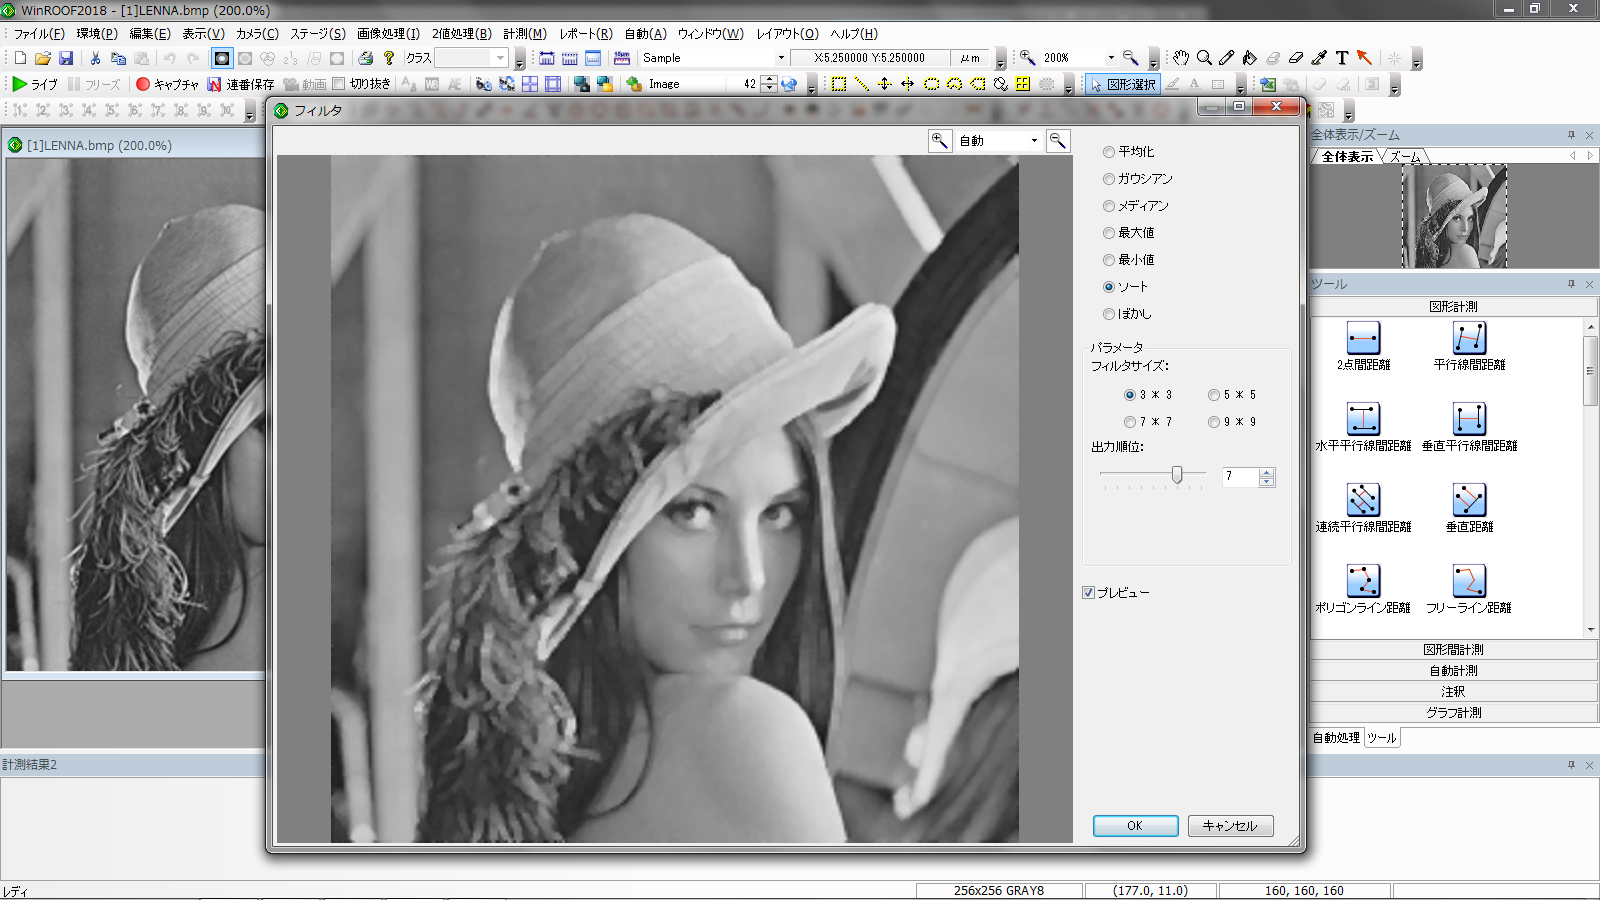Image resolution: width=1600 pixels, height=900 pixels.
Task: Click the zoom-in icon in Filter dialog
Action: 940,141
